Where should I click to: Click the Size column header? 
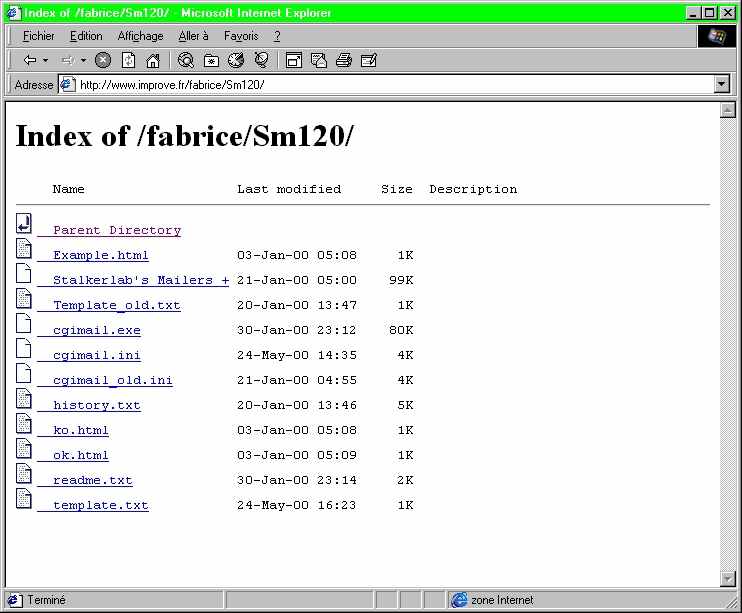397,189
